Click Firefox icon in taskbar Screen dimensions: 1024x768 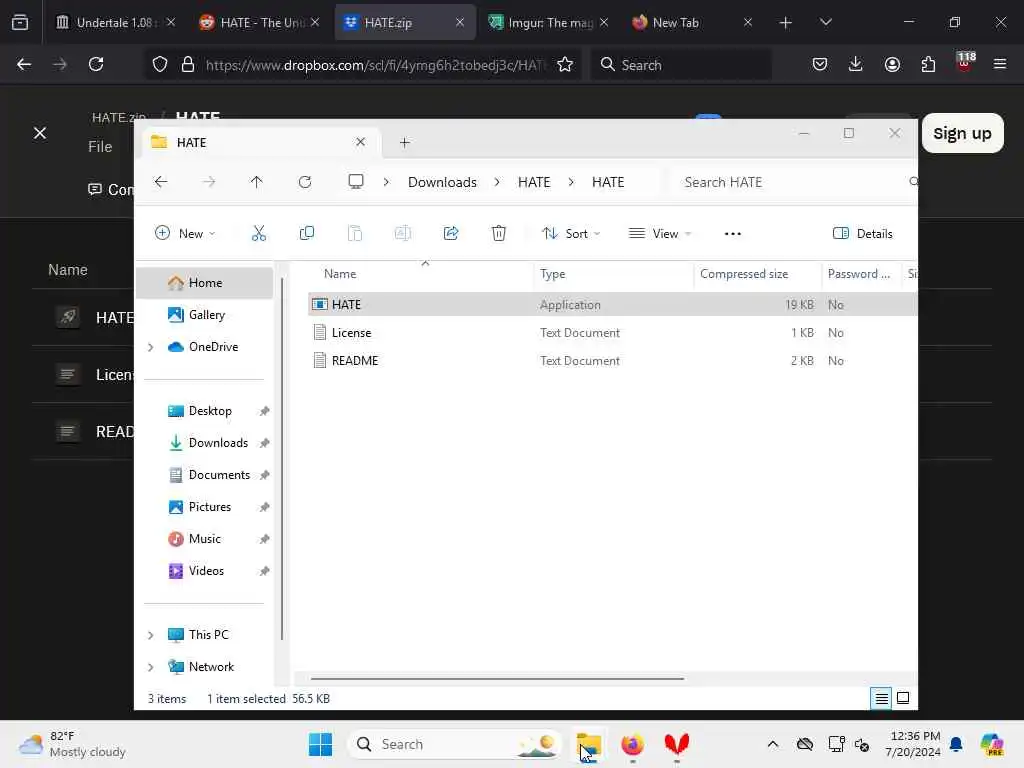click(x=632, y=744)
